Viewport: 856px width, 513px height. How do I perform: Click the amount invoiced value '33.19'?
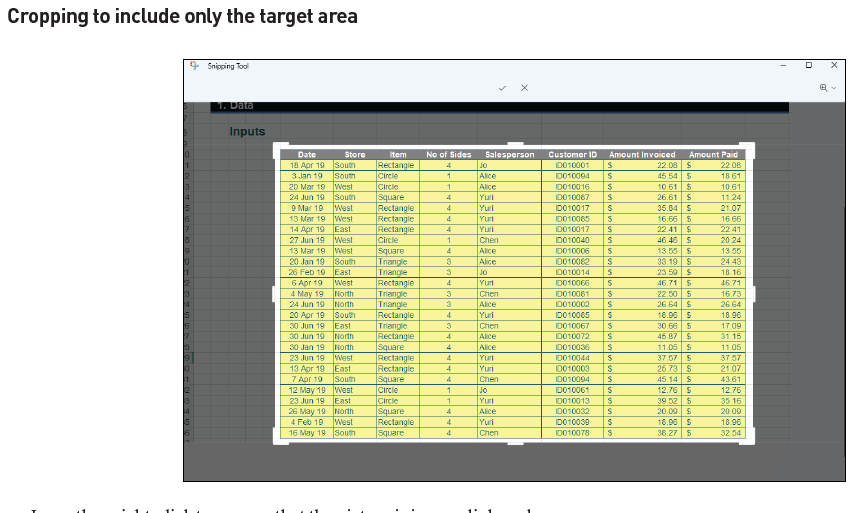click(667, 261)
